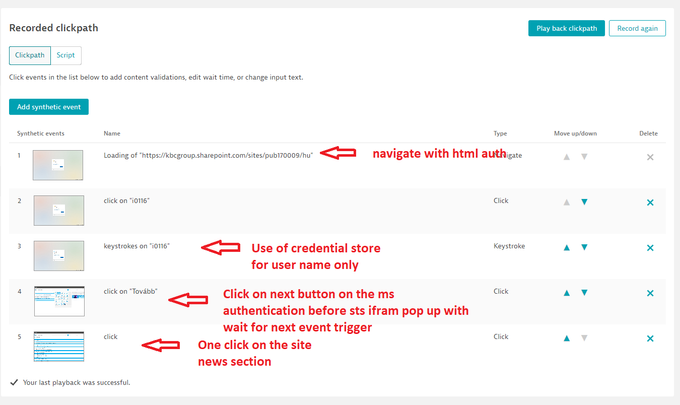Move event 2 down with arrow
This screenshot has height=405, width=680.
tap(584, 202)
